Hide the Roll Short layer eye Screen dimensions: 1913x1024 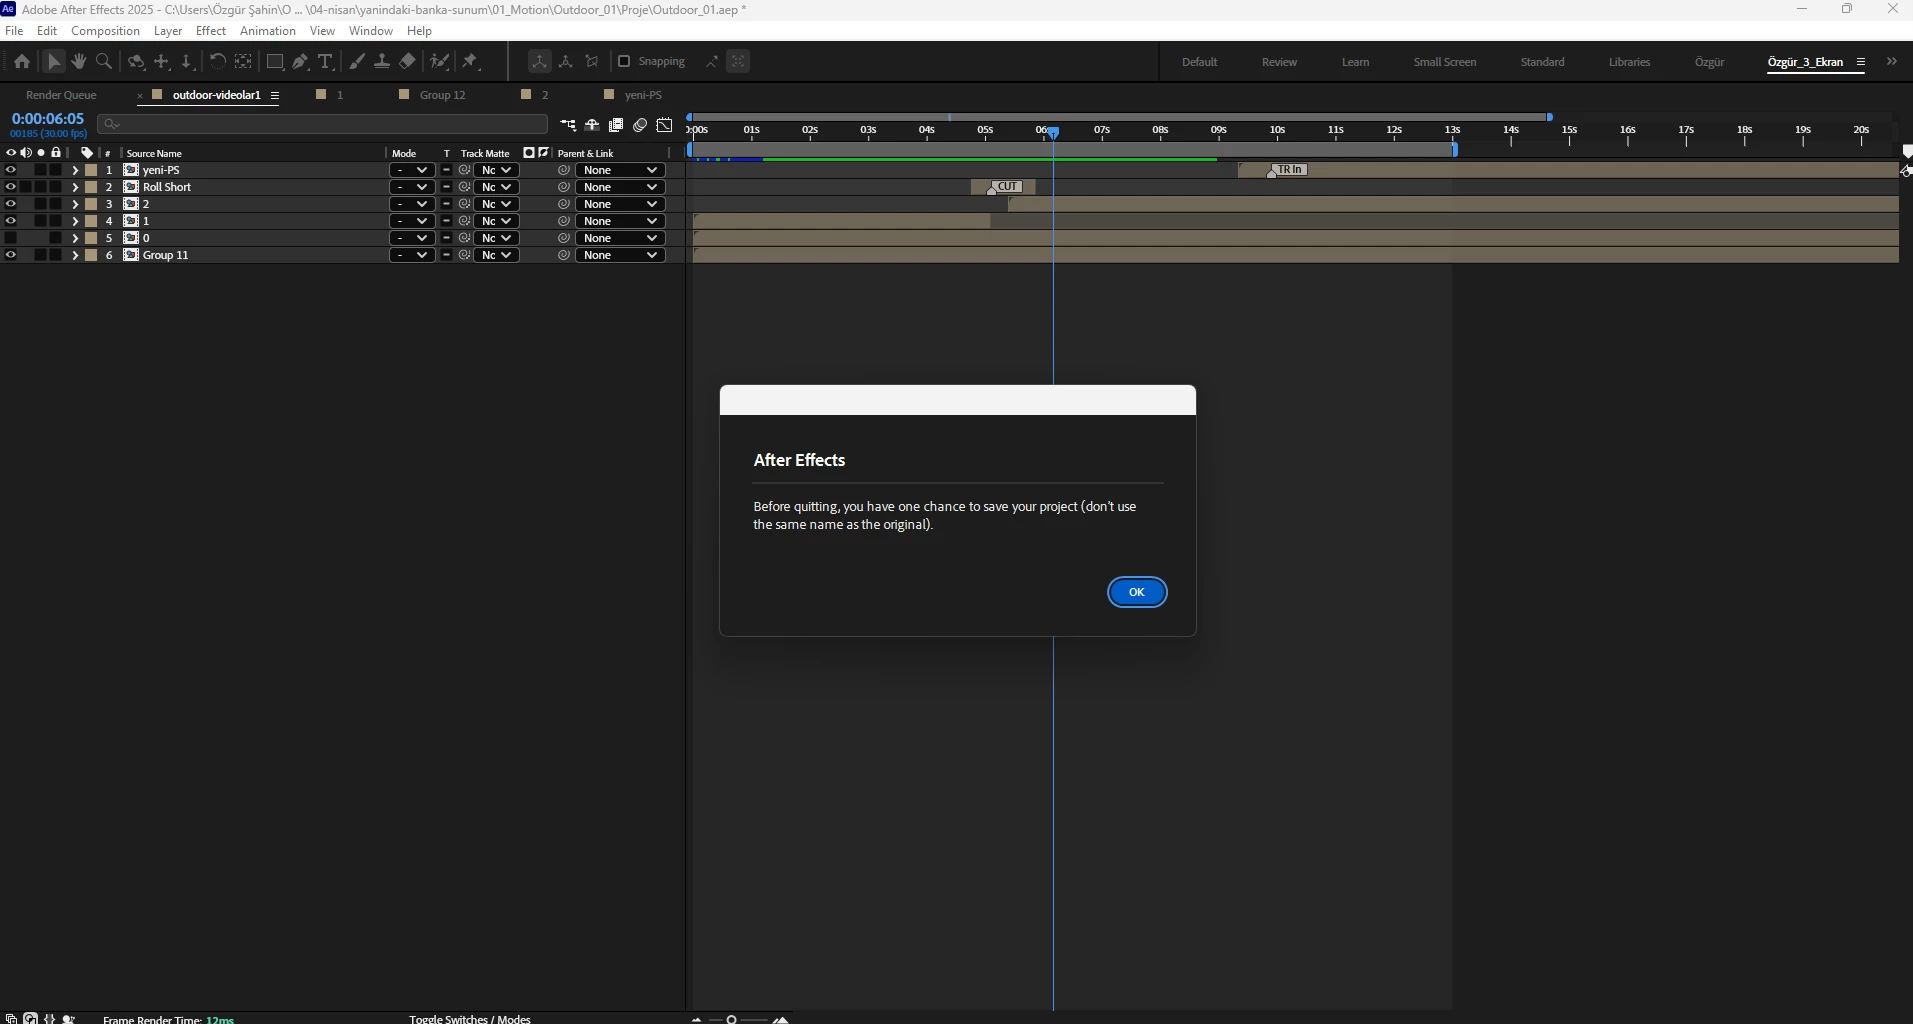[11, 187]
